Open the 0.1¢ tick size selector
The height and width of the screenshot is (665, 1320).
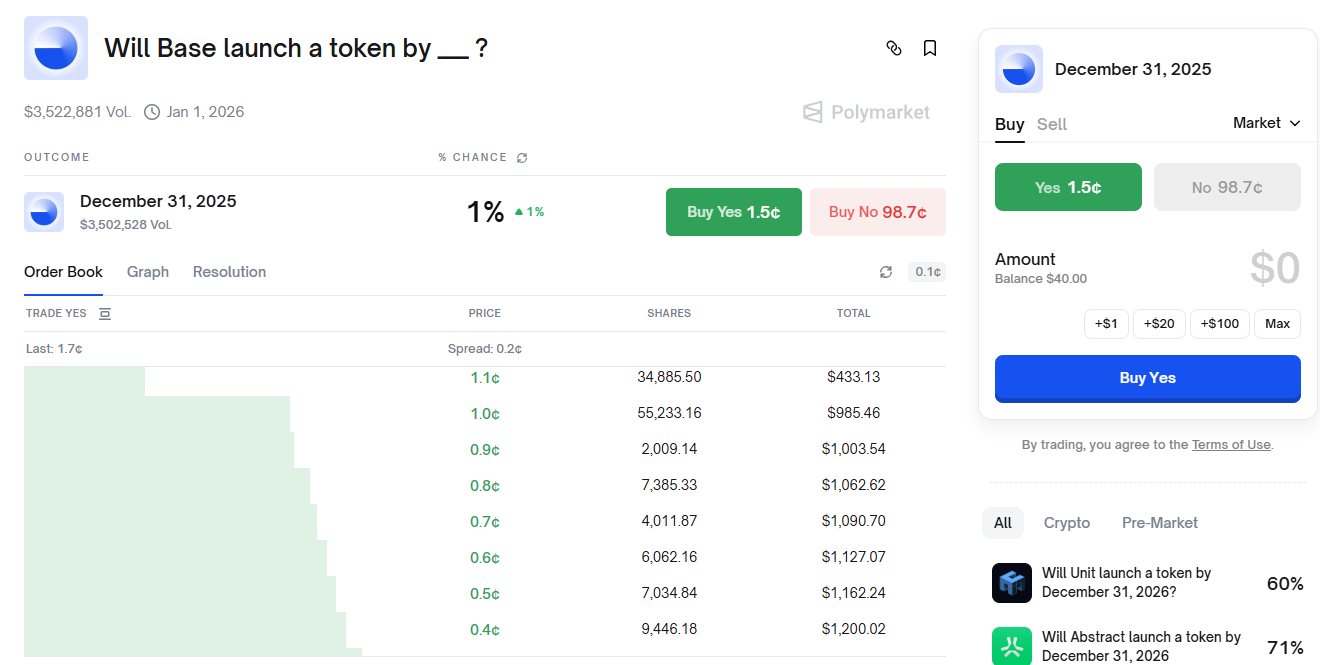point(926,271)
